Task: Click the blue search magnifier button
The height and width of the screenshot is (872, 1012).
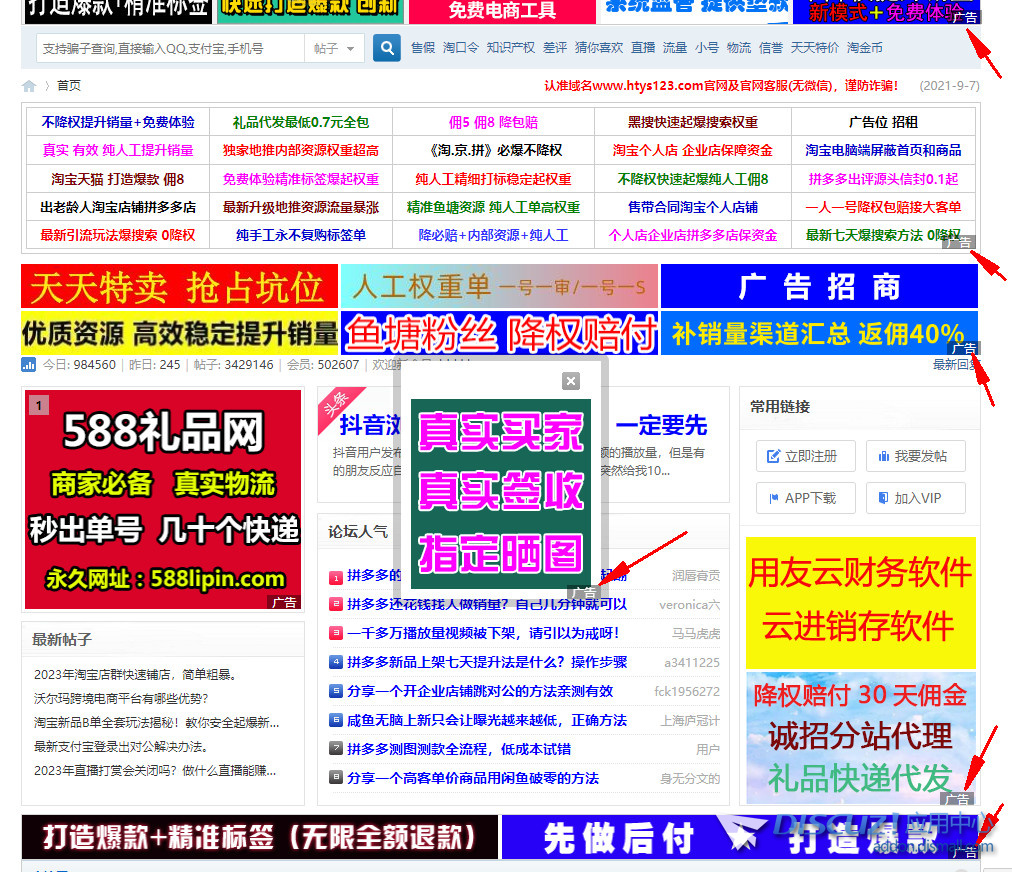Action: (387, 48)
